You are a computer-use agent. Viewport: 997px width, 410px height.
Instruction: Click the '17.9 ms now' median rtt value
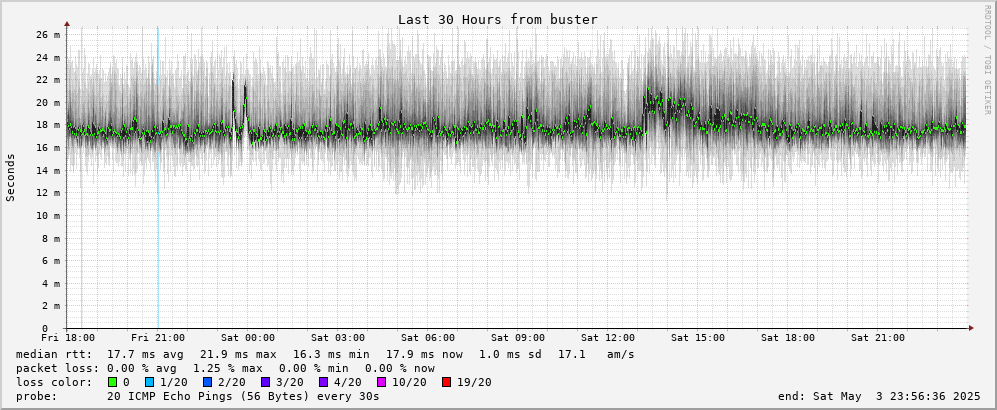(x=424, y=354)
